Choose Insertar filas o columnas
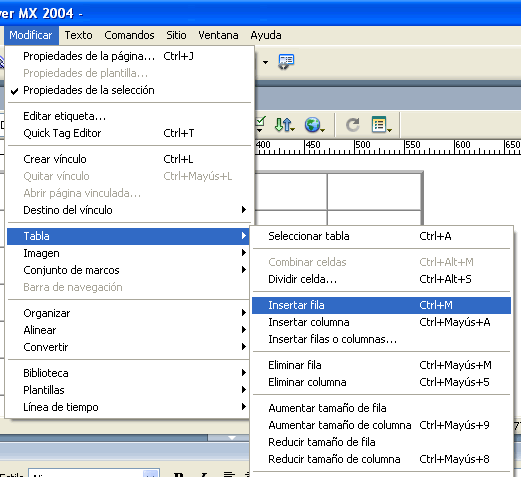 [x=381, y=339]
